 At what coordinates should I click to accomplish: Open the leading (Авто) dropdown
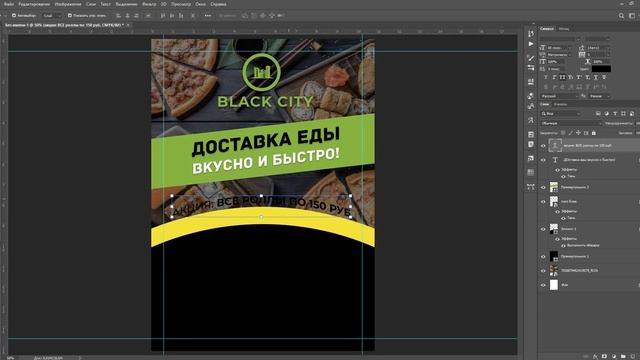[599, 48]
